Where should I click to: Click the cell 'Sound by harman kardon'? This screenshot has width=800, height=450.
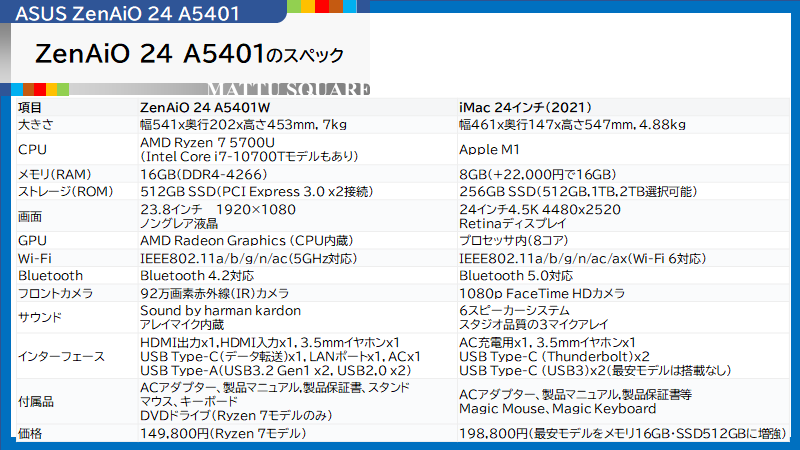pyautogui.click(x=220, y=311)
